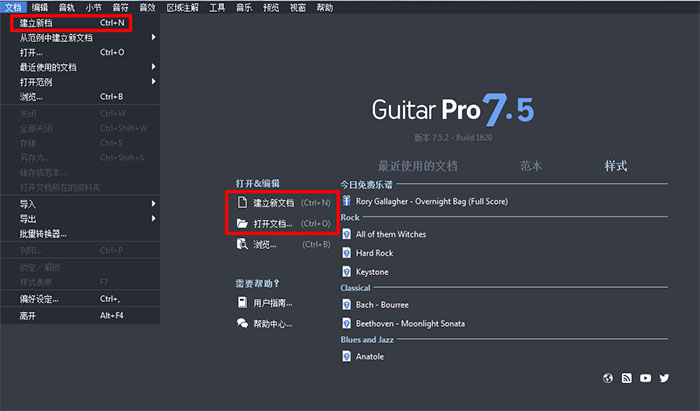Switch to the 范本 tab

coord(531,166)
